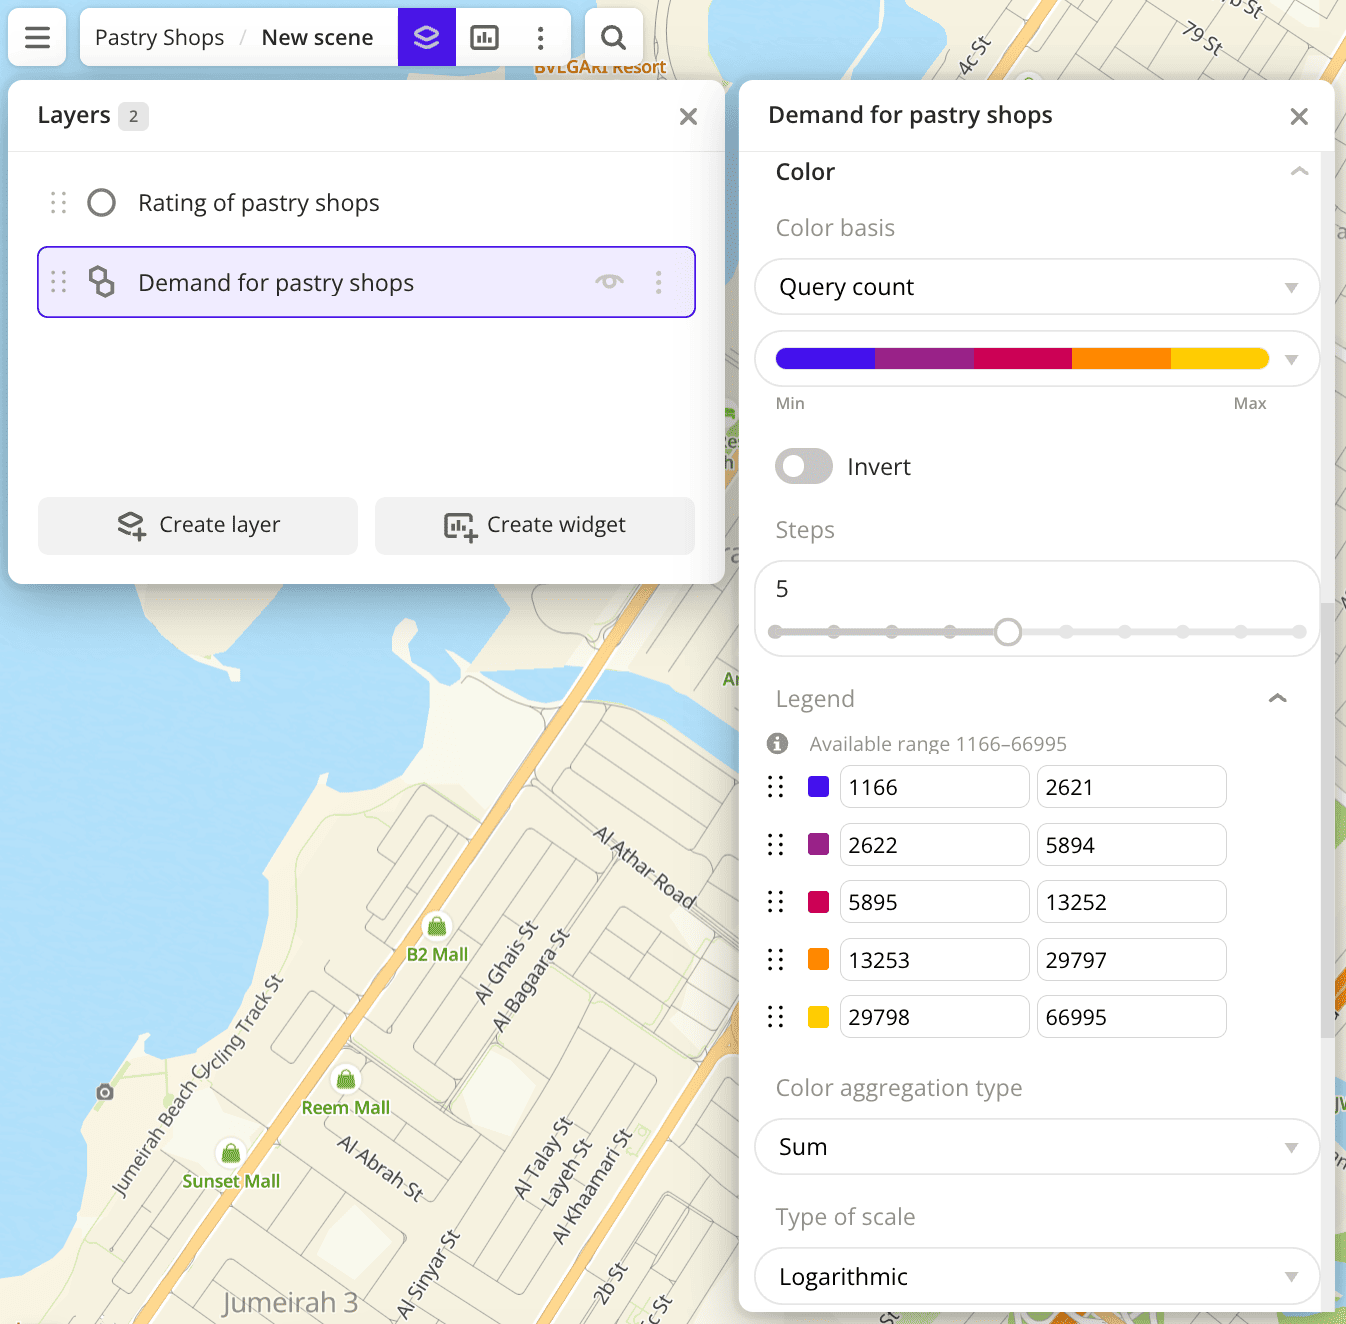Open the Logarithmic scale type dropdown
1346x1324 pixels.
[x=1036, y=1277]
